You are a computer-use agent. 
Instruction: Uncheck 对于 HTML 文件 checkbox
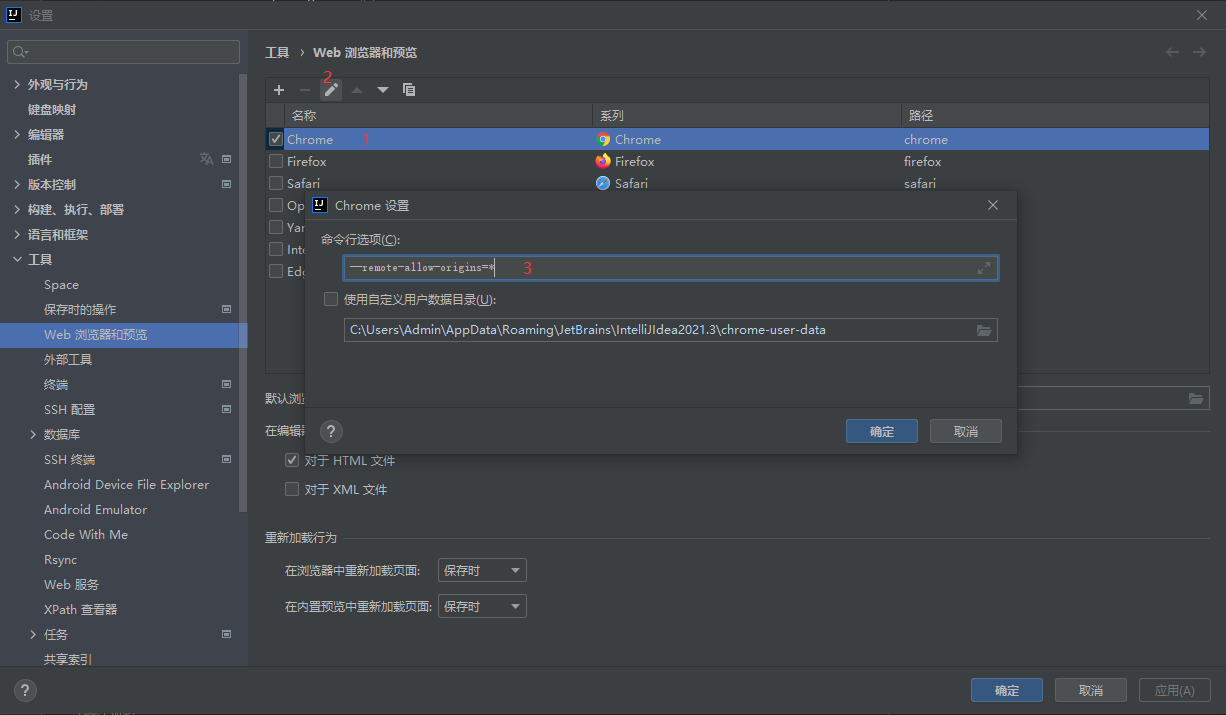292,460
